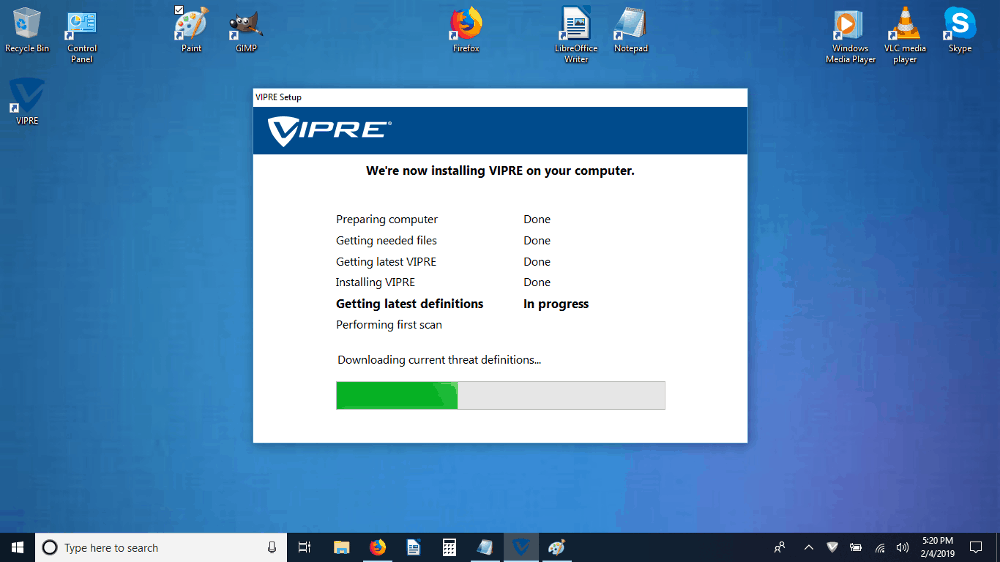Open the Control Panel desktop shortcut
Screen dimensions: 1000x562
pos(82,36)
